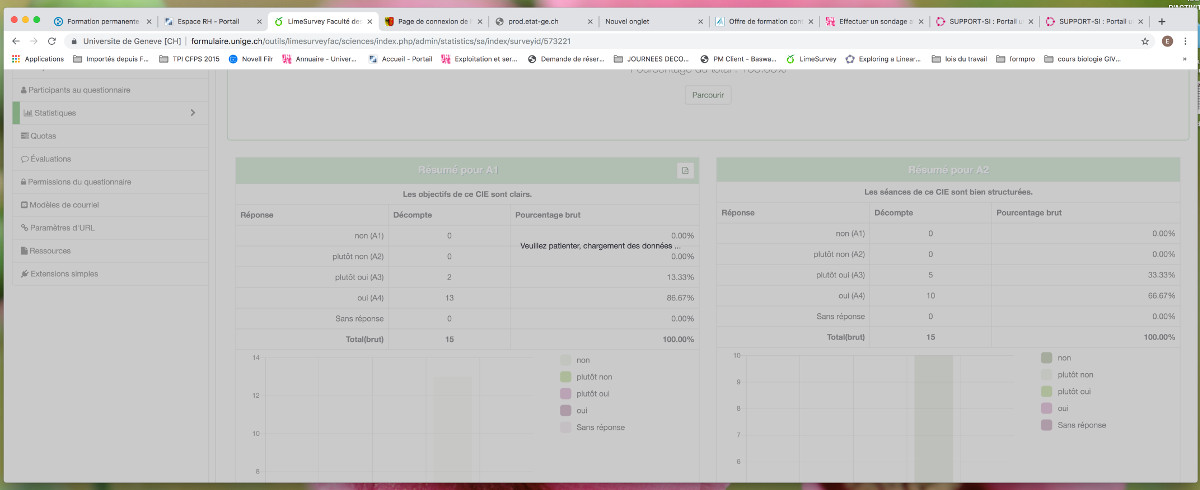The height and width of the screenshot is (490, 1200).
Task: Open the Applications grid in the bookmarks bar
Action: coord(37,59)
